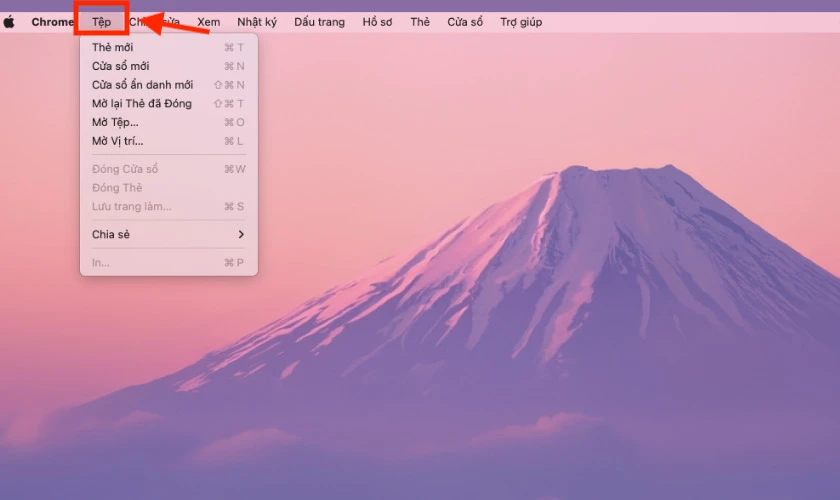Close the open Tệp menu bar item
This screenshot has width=840, height=500.
(101, 22)
